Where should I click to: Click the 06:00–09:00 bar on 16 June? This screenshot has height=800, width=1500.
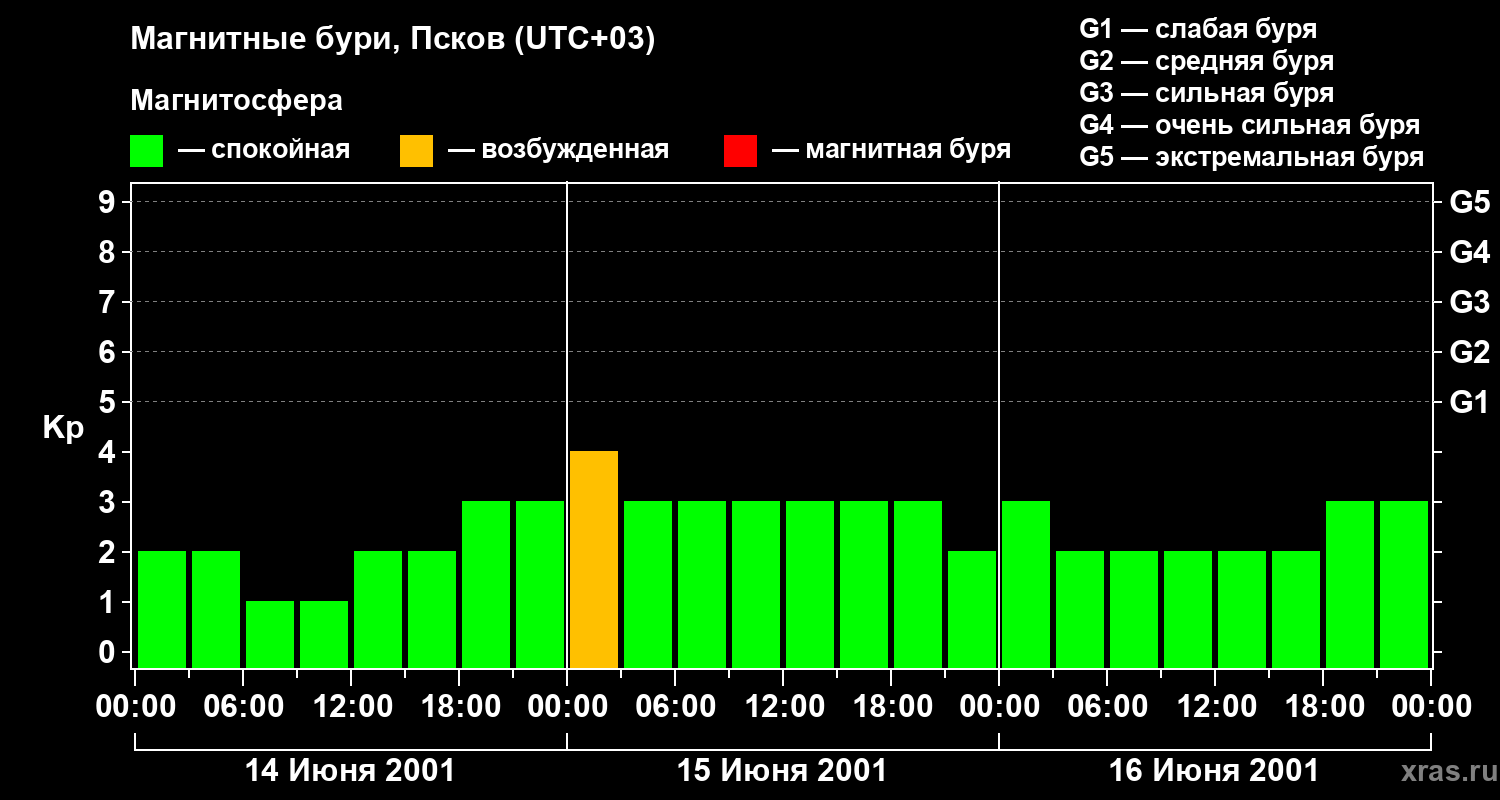[x=1134, y=609]
